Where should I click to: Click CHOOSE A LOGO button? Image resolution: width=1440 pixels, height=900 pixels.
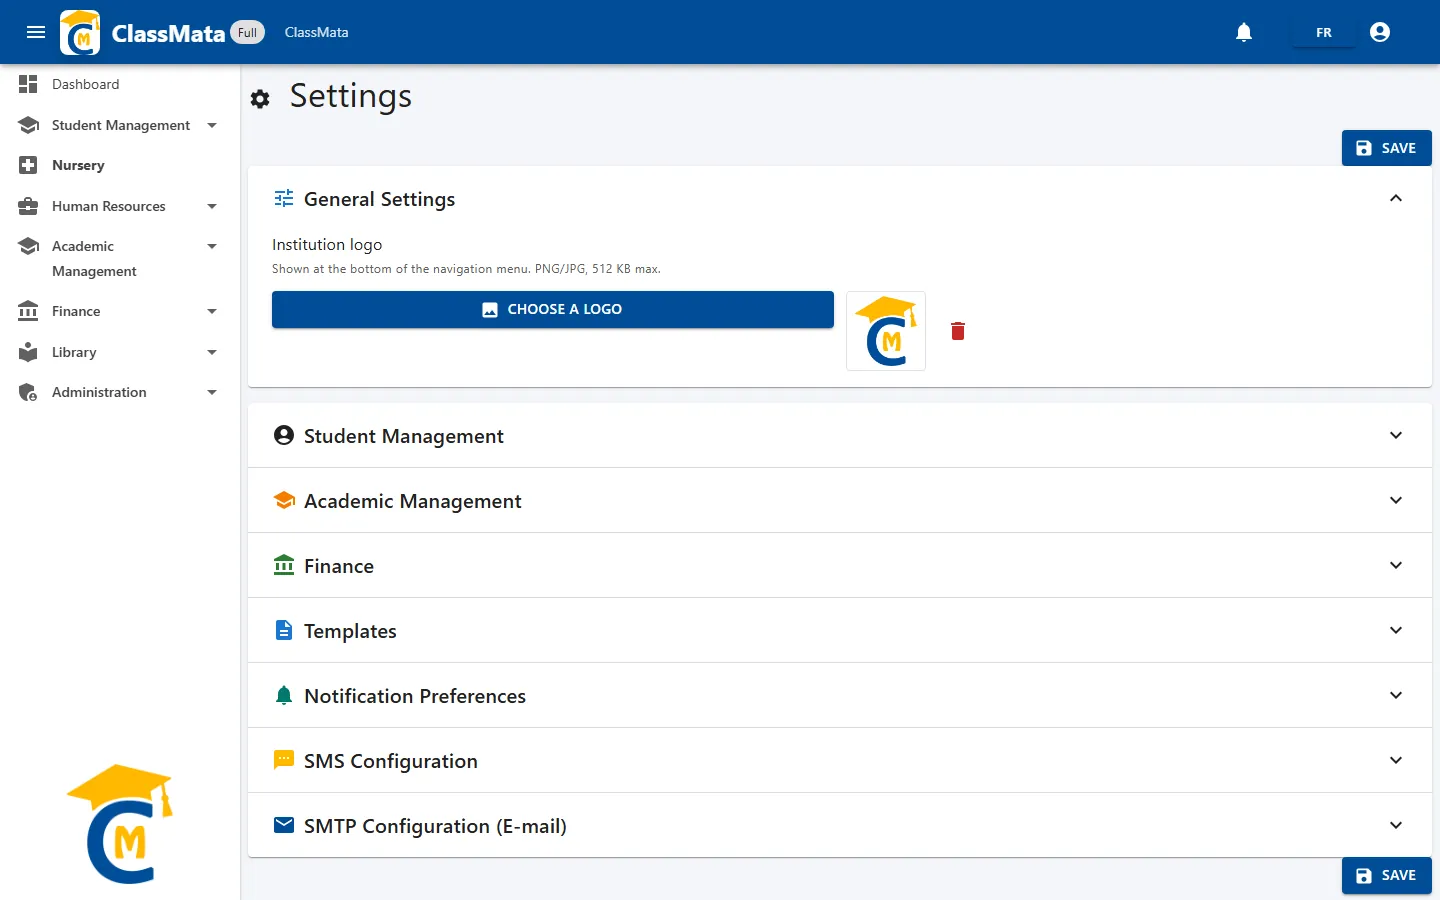553,309
